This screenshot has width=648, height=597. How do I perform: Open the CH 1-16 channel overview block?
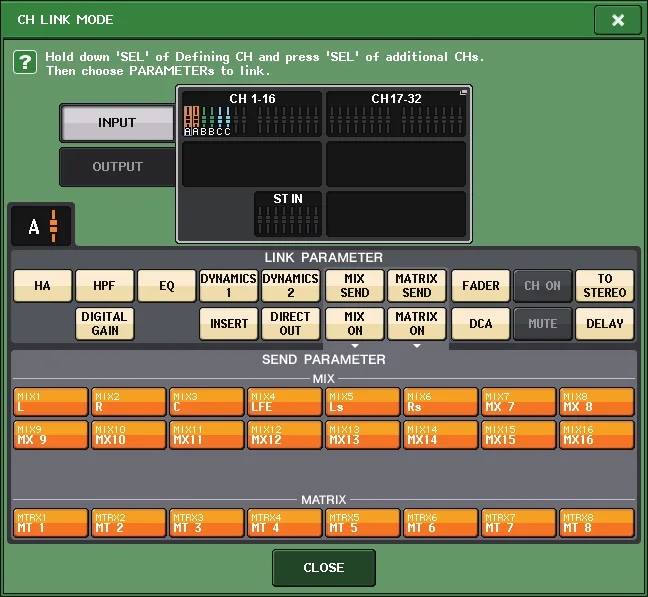[252, 114]
